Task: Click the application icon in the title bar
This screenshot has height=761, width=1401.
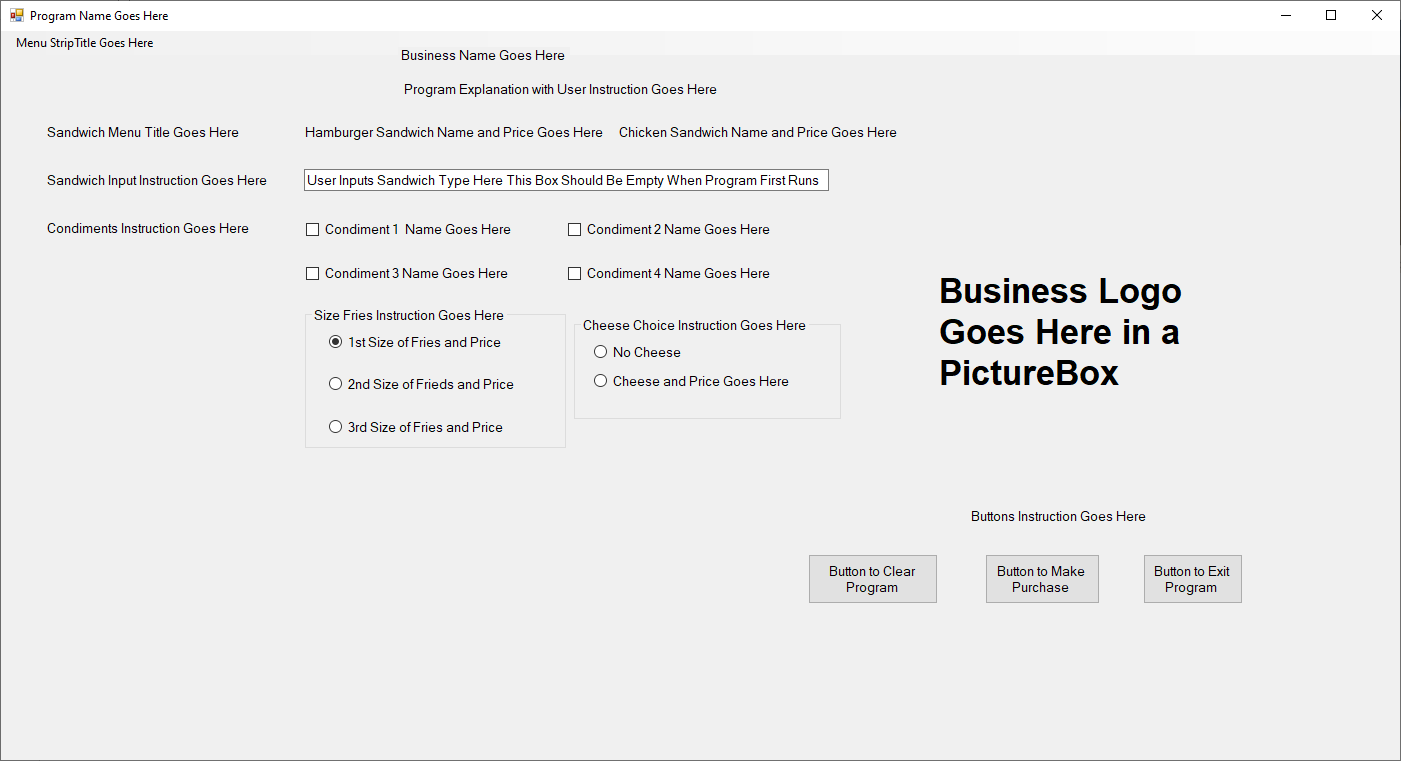Action: point(17,15)
